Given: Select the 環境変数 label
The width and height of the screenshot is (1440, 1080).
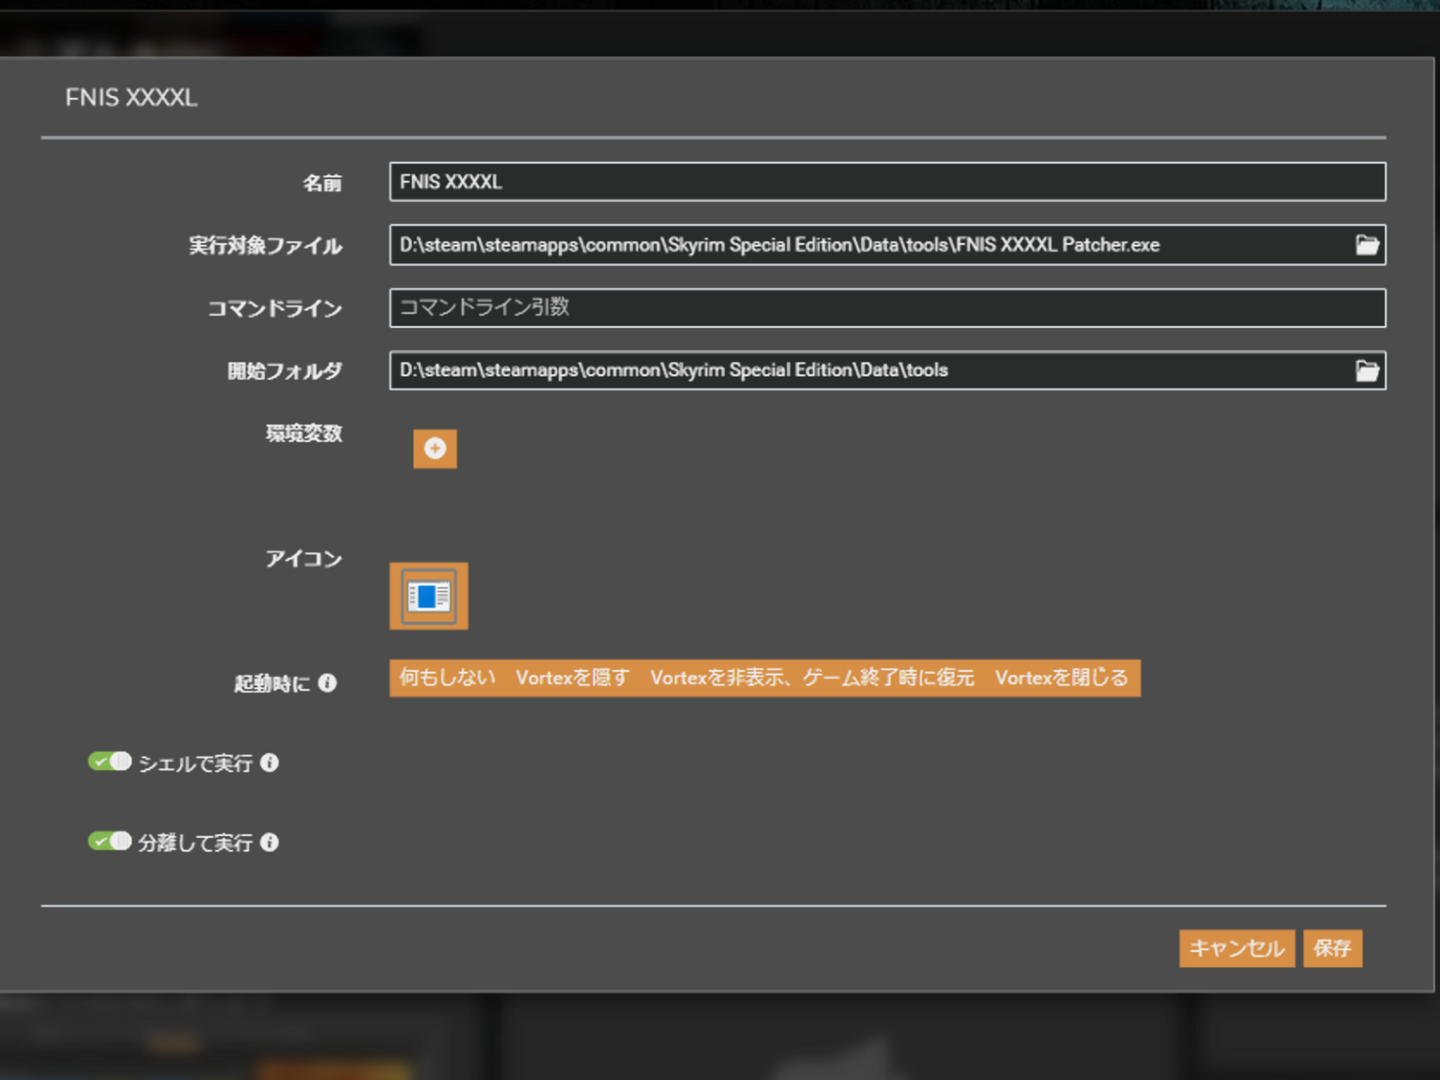Looking at the screenshot, I should (304, 434).
